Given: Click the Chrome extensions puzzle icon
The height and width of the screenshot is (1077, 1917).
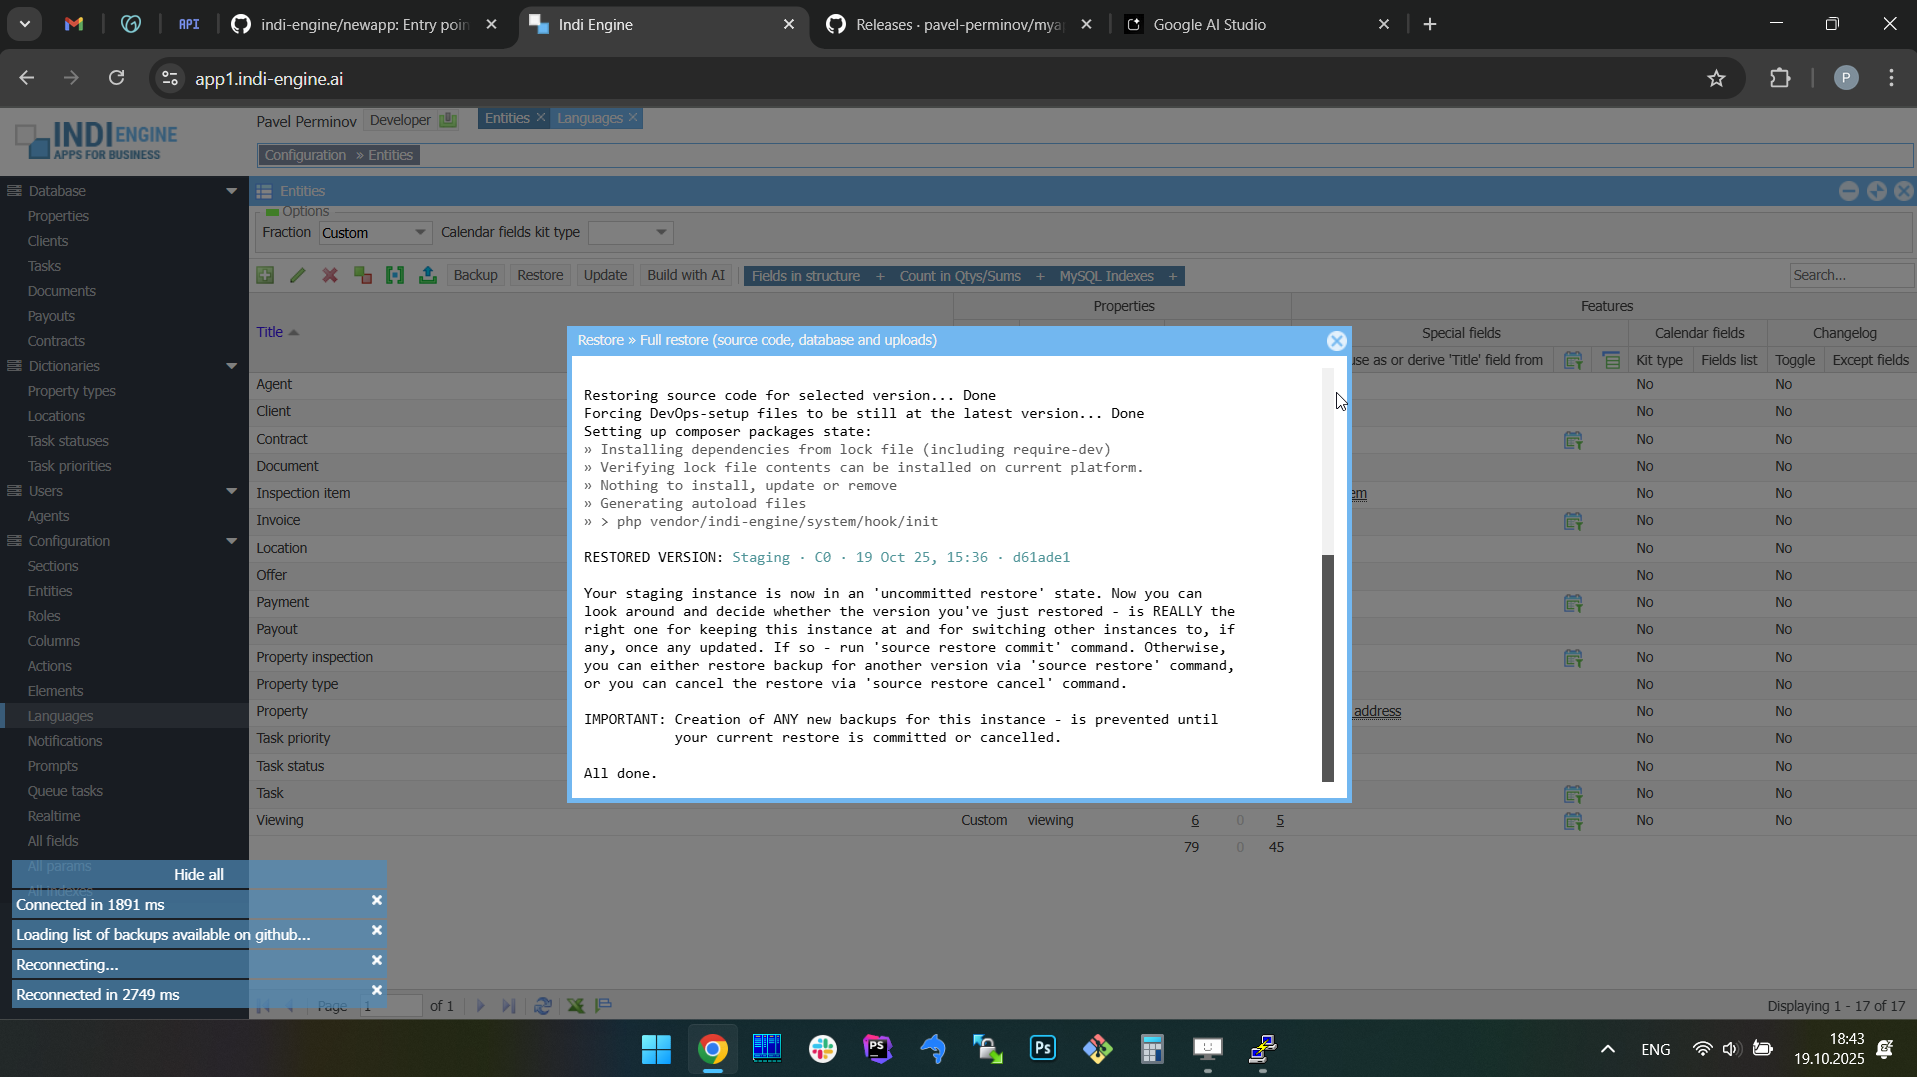Looking at the screenshot, I should (x=1780, y=79).
